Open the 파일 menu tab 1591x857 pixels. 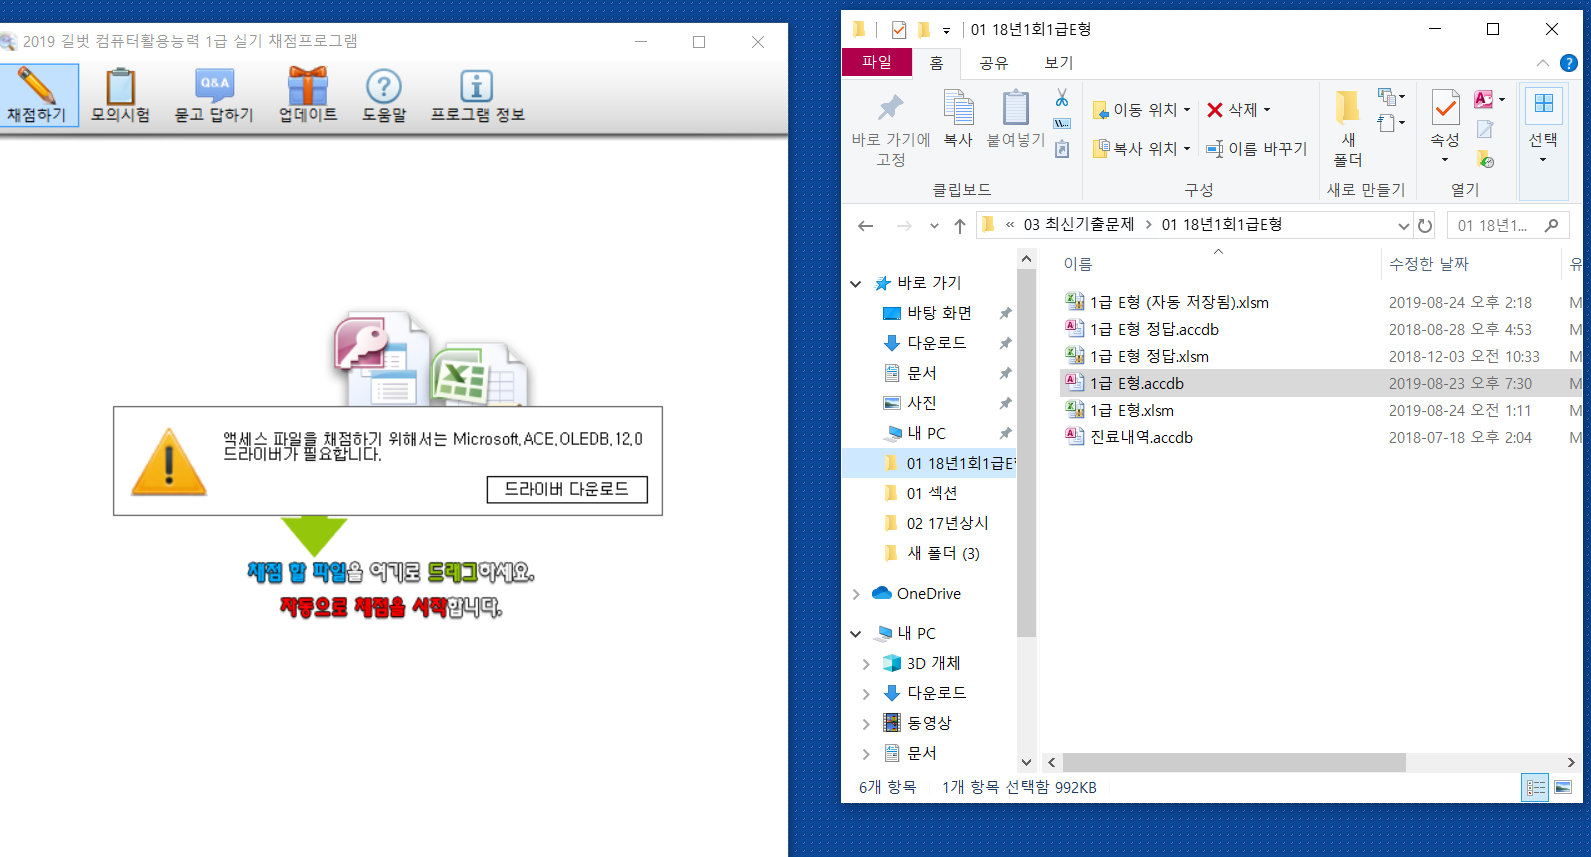pyautogui.click(x=876, y=62)
